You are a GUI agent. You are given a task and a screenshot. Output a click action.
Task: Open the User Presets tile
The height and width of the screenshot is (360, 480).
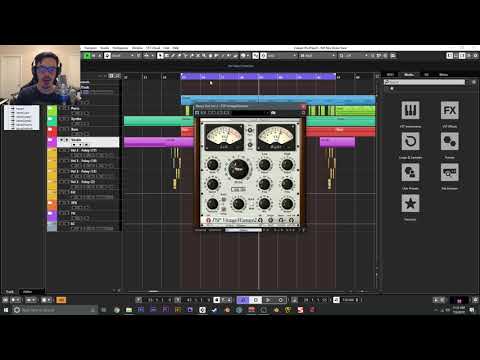(x=410, y=172)
